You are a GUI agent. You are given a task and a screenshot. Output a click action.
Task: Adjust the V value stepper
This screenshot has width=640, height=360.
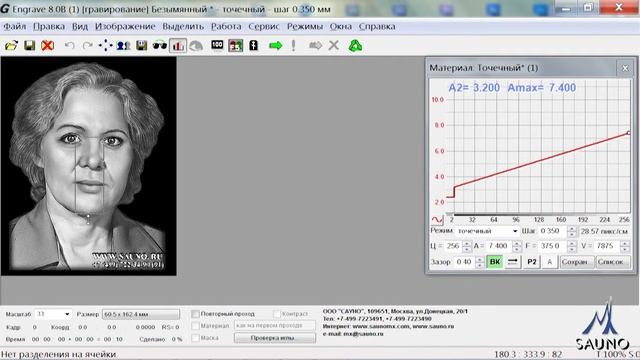click(x=625, y=246)
